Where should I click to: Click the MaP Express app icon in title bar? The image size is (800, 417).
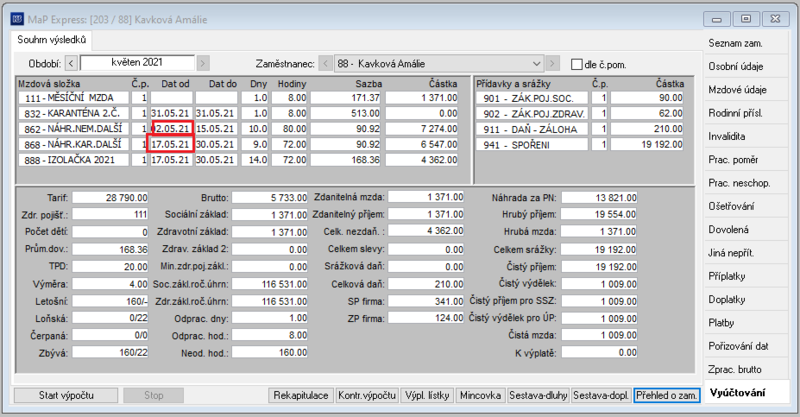(17, 19)
